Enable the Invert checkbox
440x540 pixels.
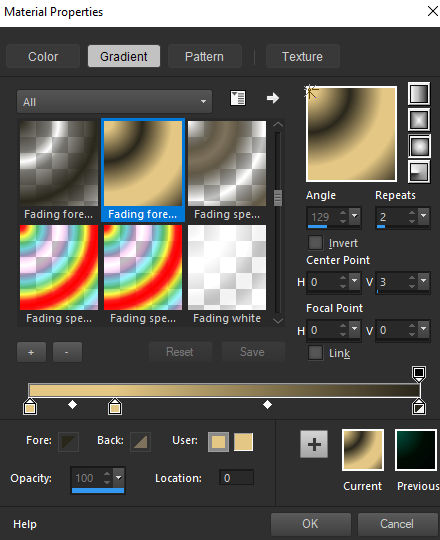coord(315,242)
